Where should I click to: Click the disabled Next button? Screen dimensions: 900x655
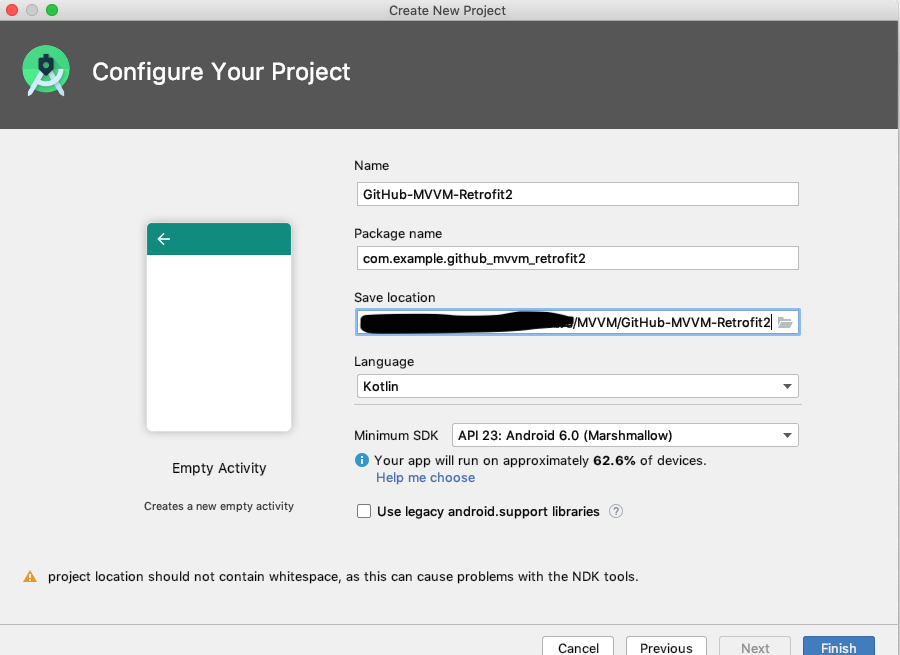click(755, 648)
